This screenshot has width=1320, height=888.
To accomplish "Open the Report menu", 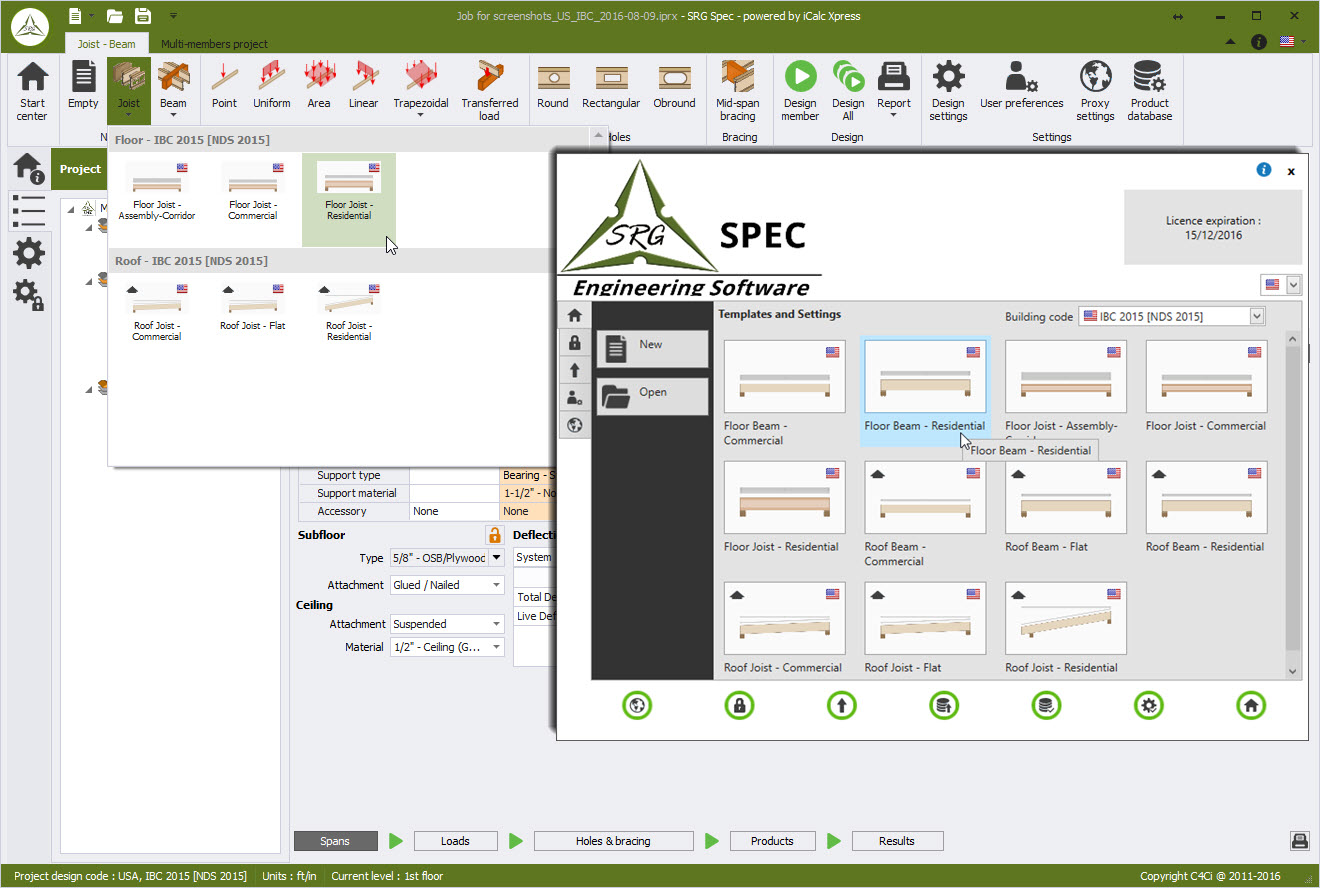I will point(894,91).
